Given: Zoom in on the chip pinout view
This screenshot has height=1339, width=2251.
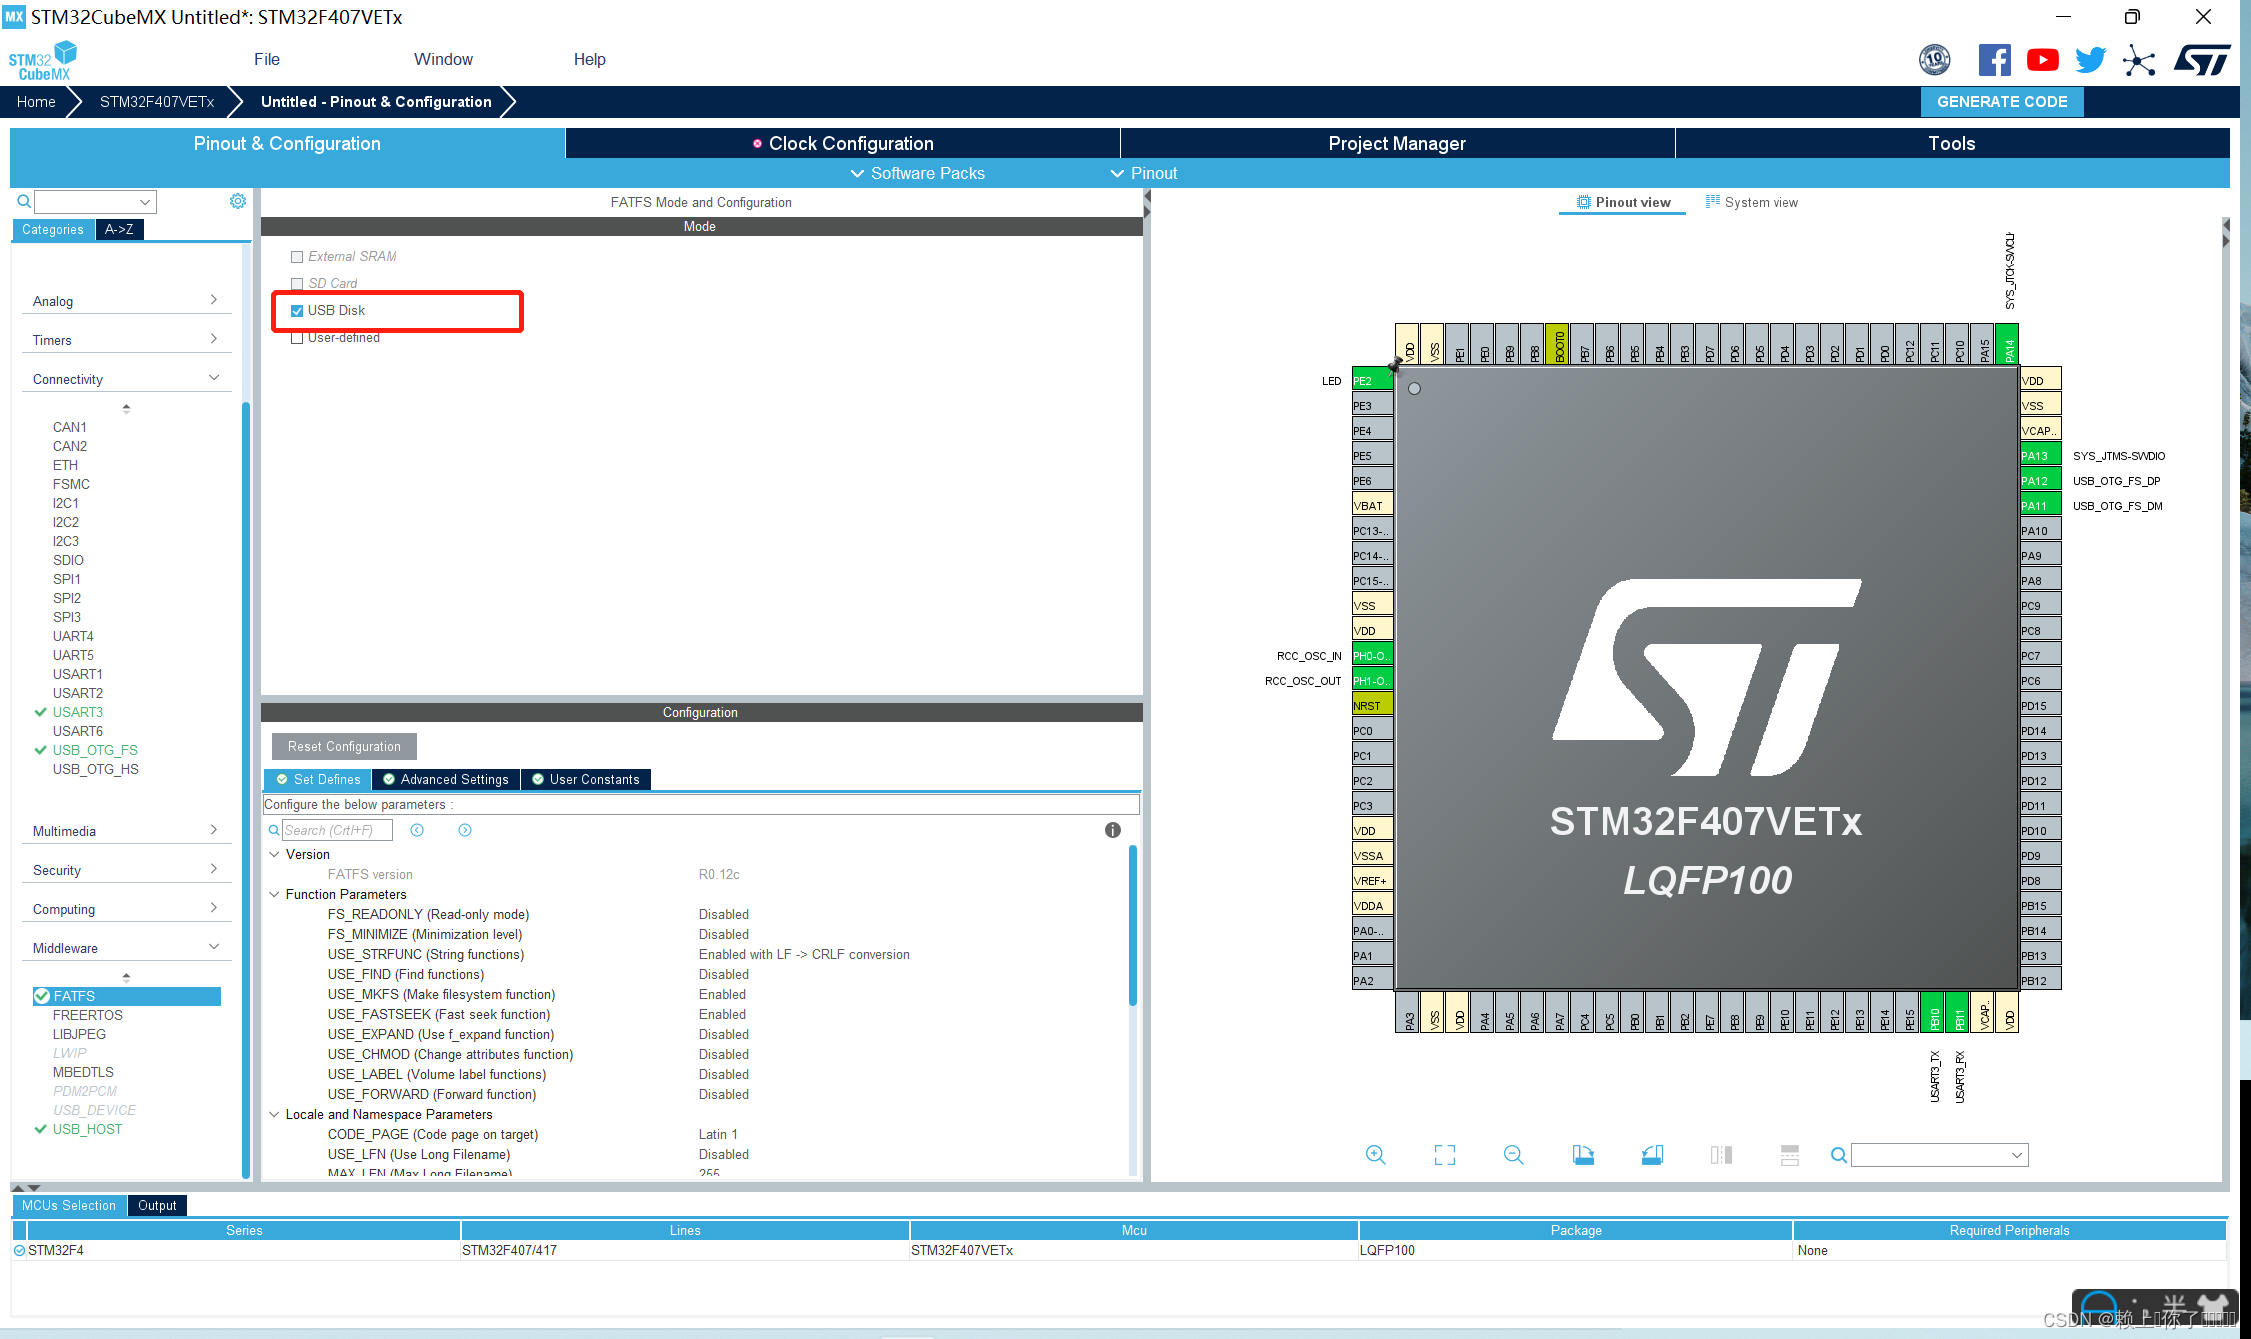Looking at the screenshot, I should (1375, 1155).
